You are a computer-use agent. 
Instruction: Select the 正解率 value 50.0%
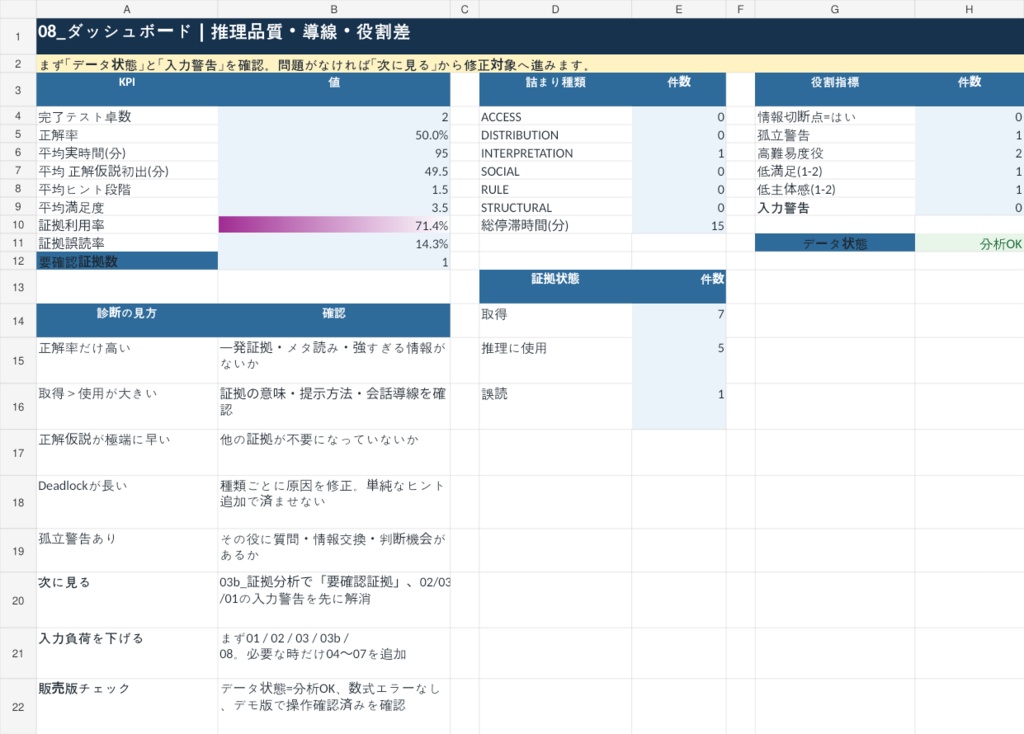point(334,135)
